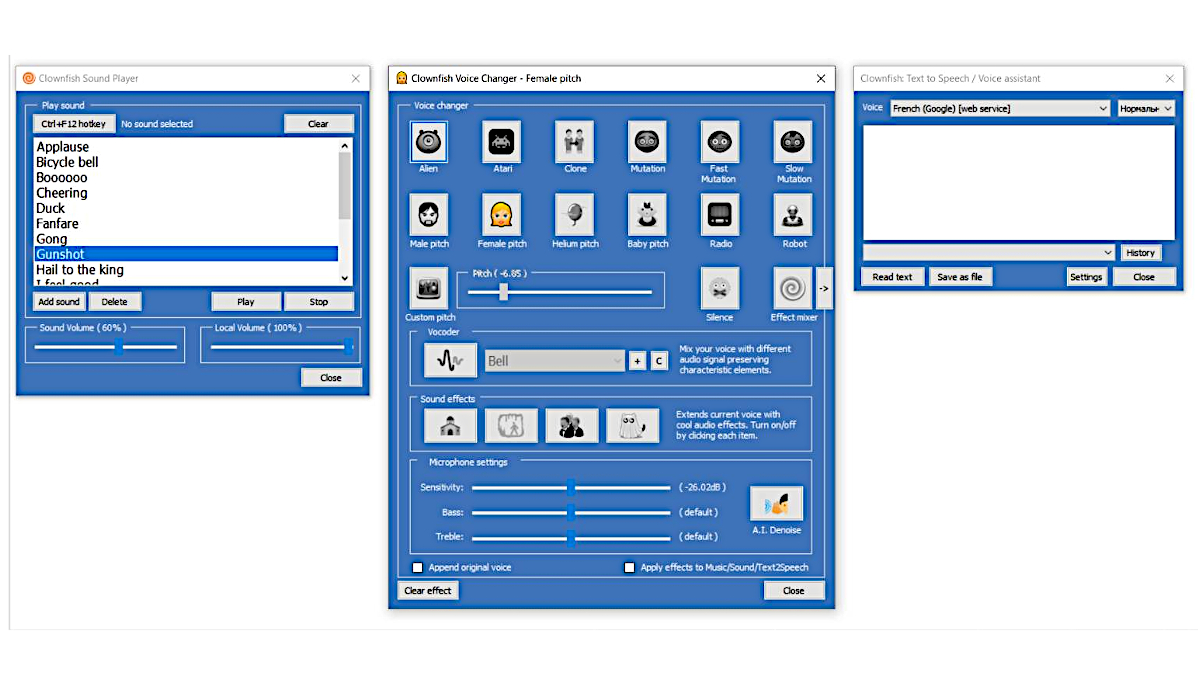Screen dimensions: 1200x675
Task: Select the Alien voice effect
Action: (x=429, y=142)
